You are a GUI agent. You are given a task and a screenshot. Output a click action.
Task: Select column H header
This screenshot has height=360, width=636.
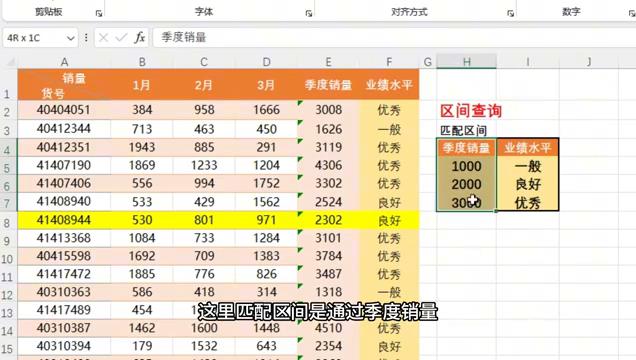466,62
